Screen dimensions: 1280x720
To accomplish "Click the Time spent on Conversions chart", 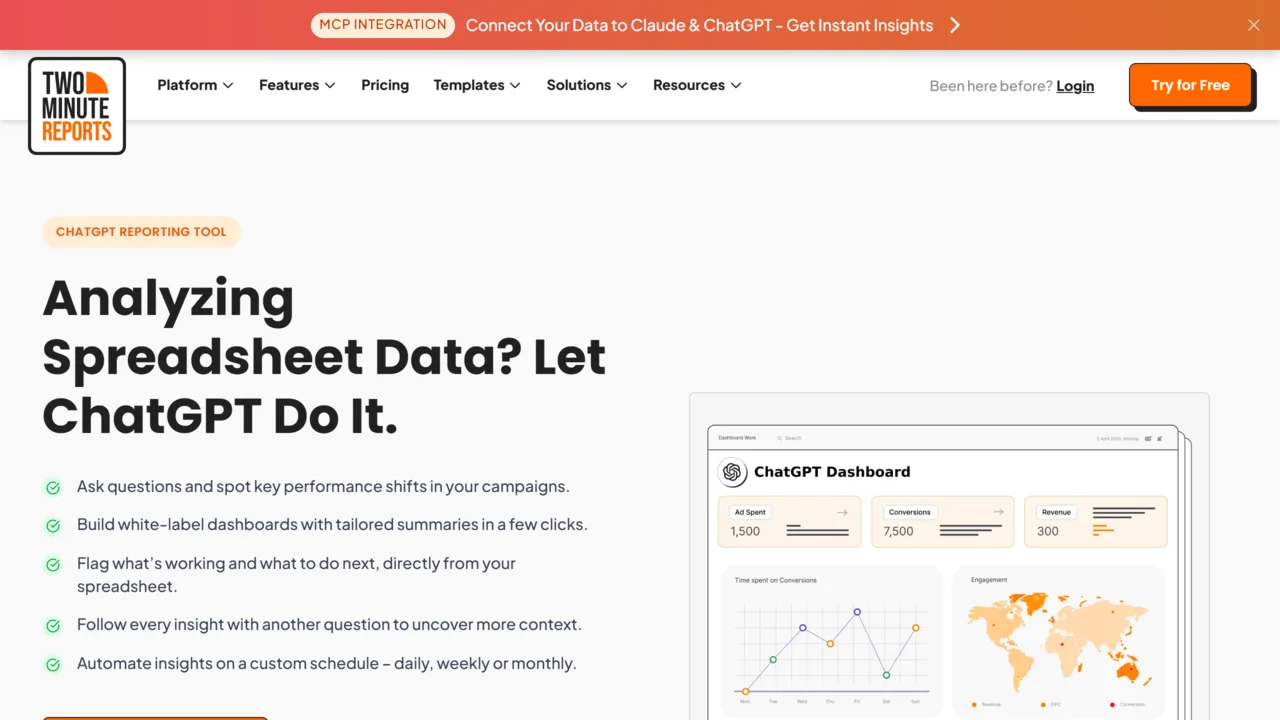I will [x=831, y=642].
